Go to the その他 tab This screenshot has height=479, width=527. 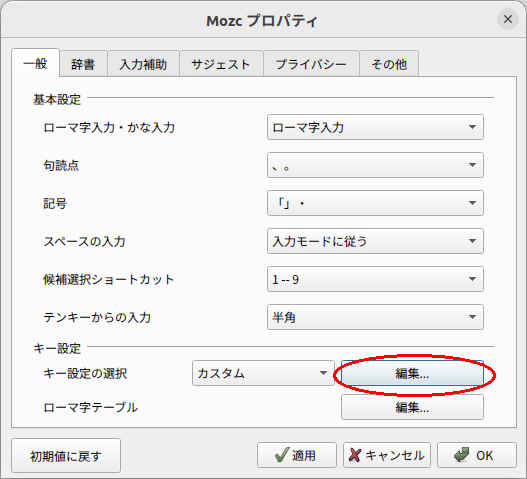(389, 64)
